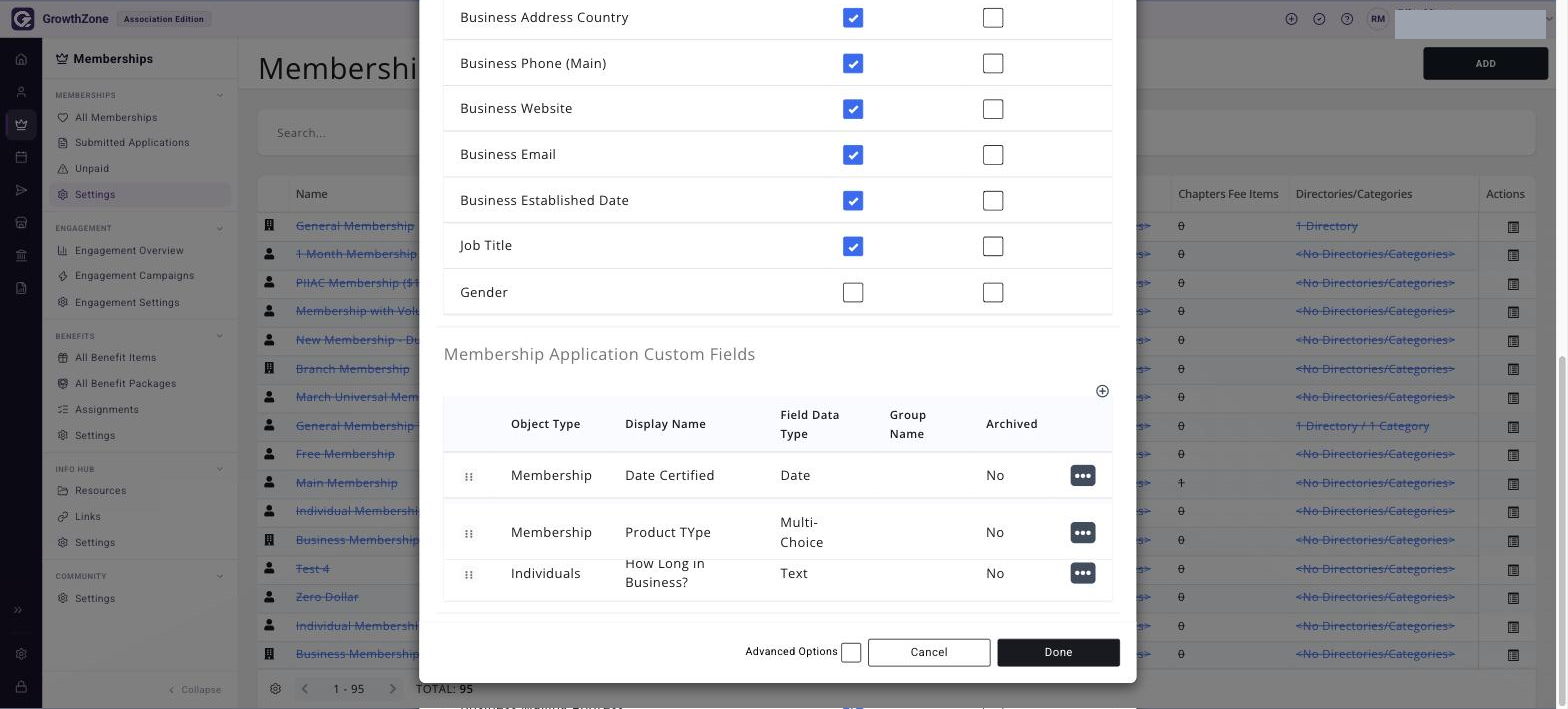
Task: Open the billing bank icon in left rail
Action: [x=21, y=255]
